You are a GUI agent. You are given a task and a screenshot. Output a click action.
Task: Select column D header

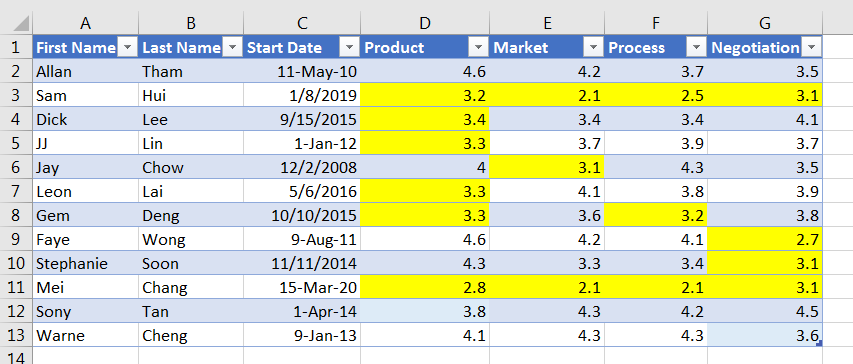pos(425,23)
